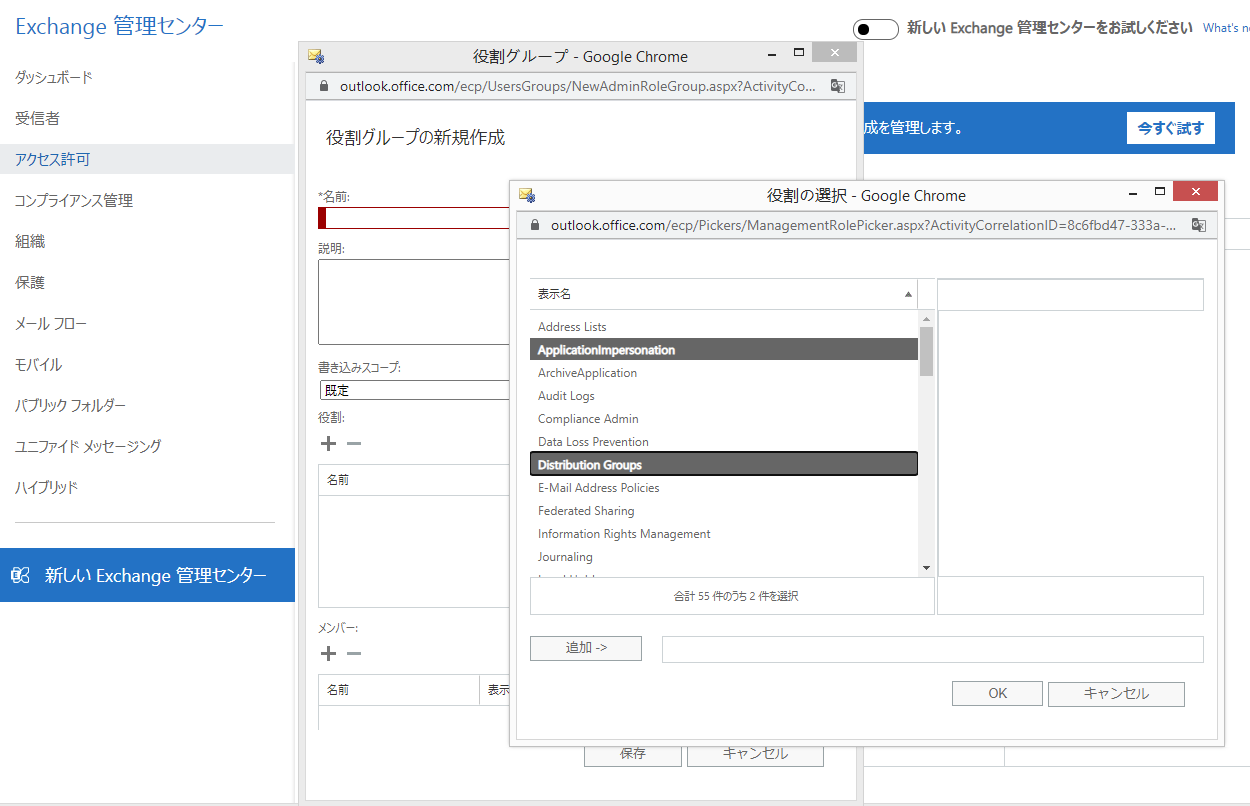The image size is (1250, 806).
Task: Select the Compliance Admin role
Action: pyautogui.click(x=724, y=419)
